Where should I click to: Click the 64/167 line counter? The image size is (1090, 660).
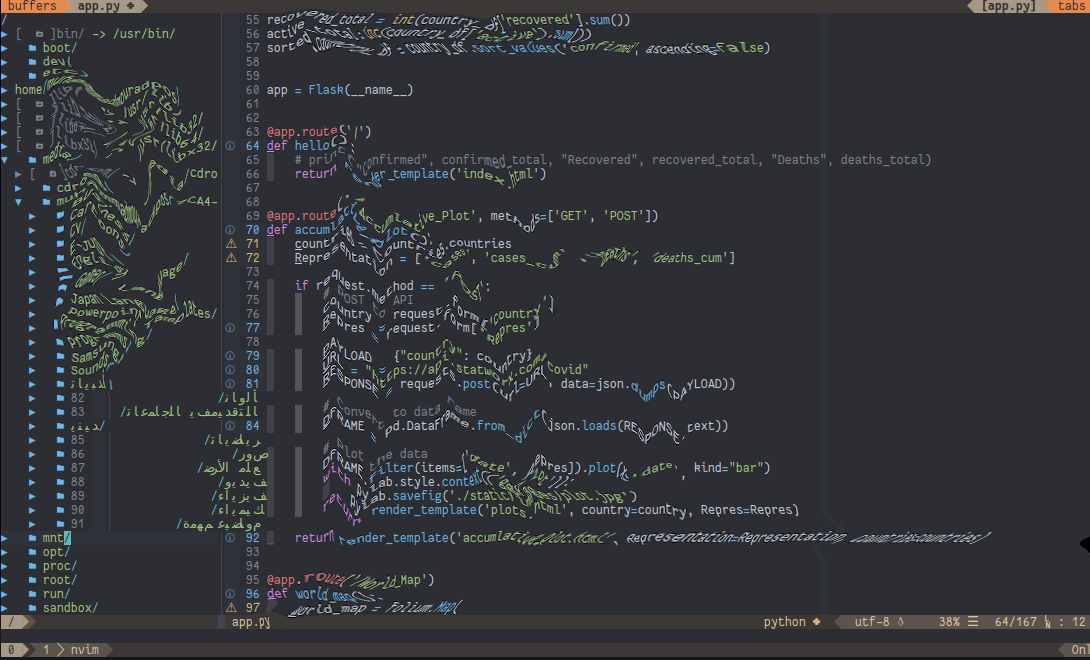pos(1016,622)
